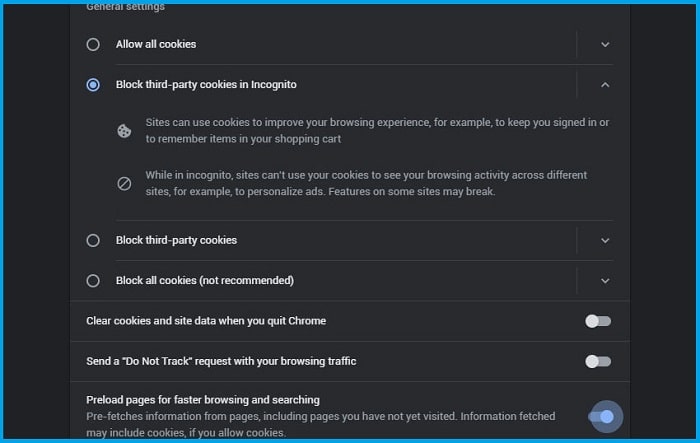
Task: Disable the Preload pages for faster browsing toggle
Action: [601, 417]
